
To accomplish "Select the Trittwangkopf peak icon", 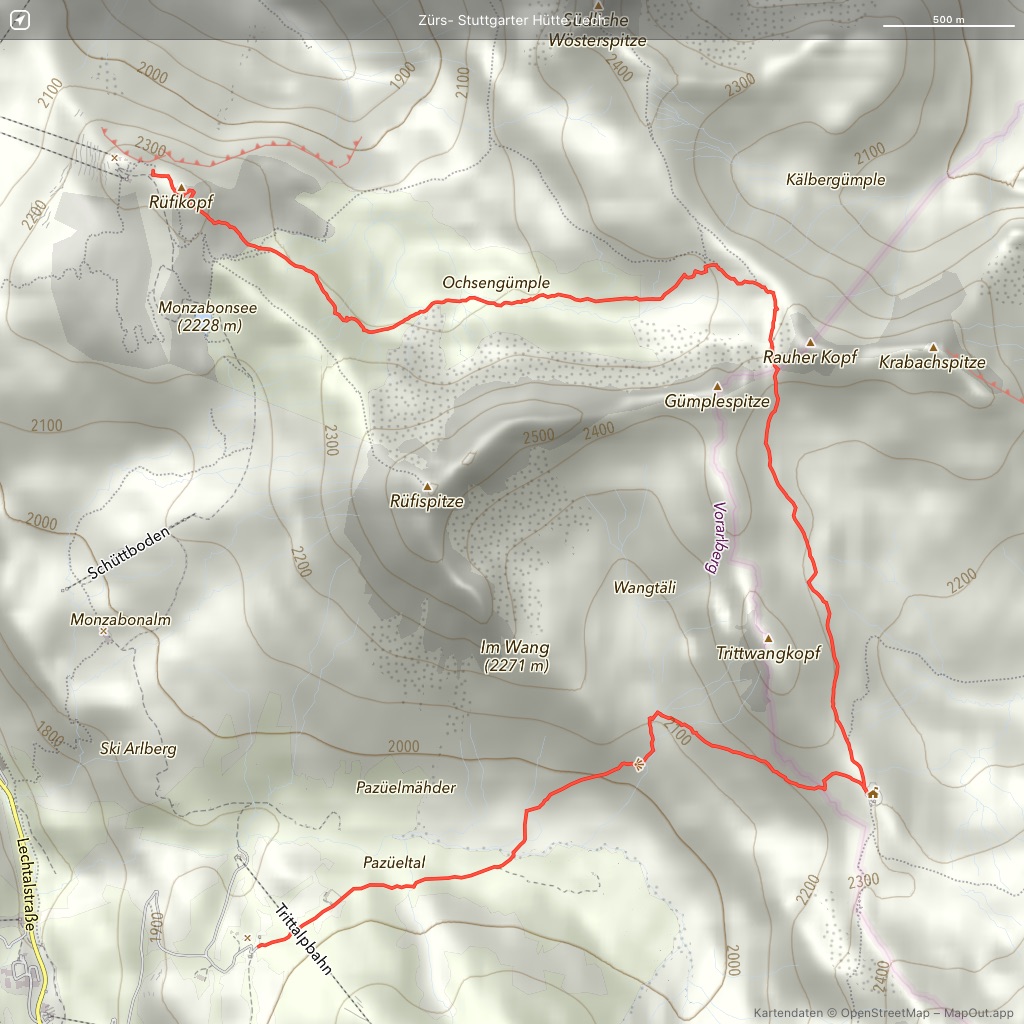I will pos(768,638).
